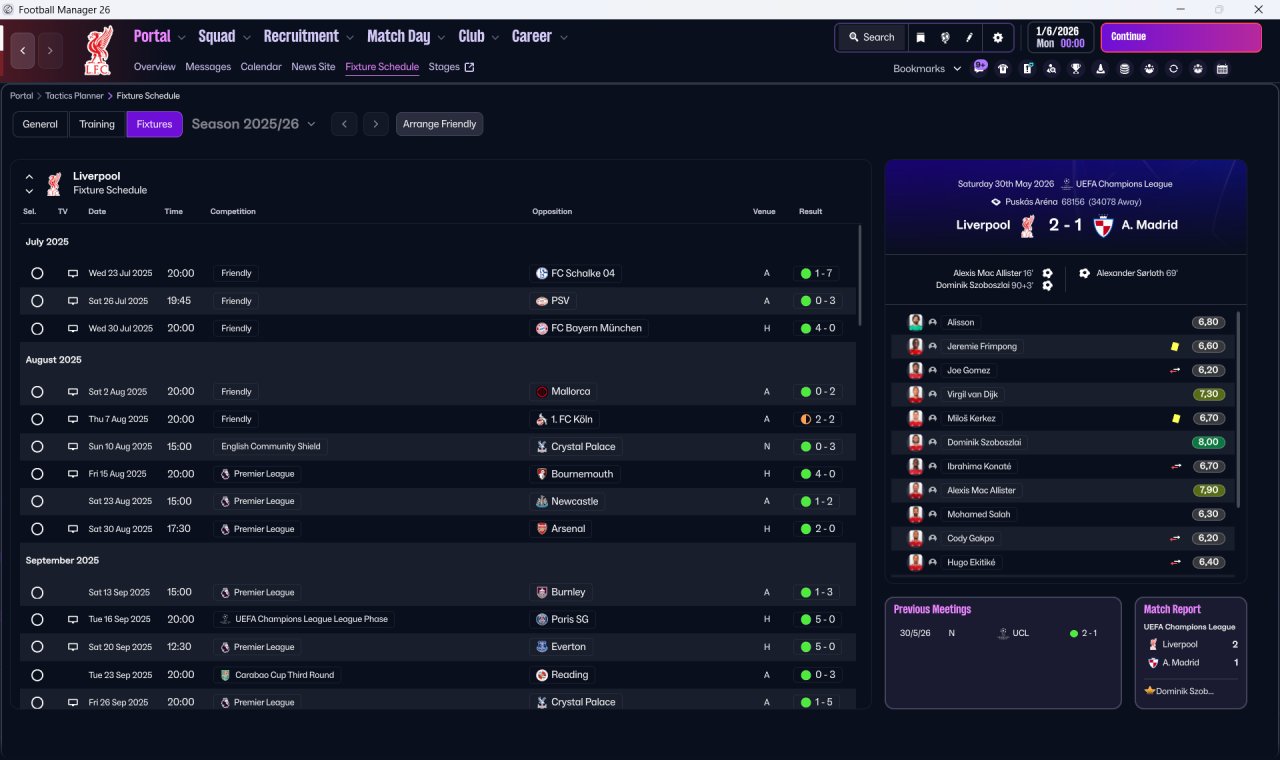Click the Stages external link icon

[x=470, y=67]
